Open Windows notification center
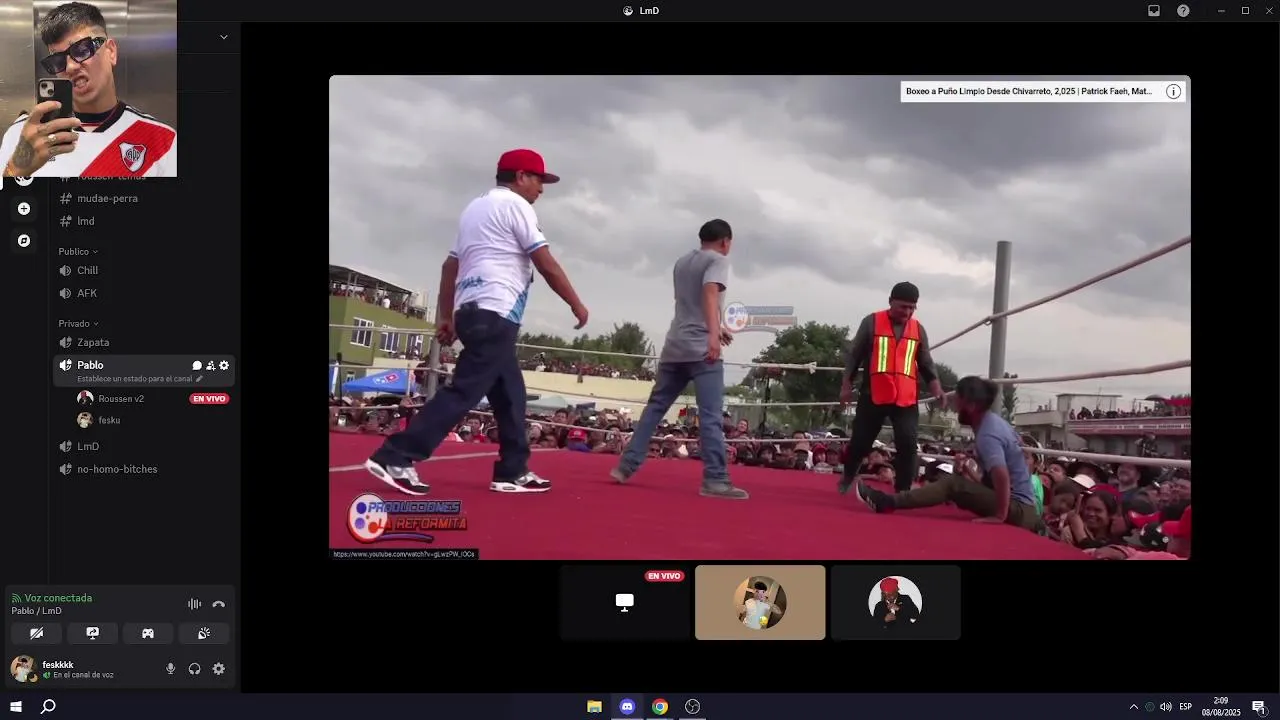Screen dimensions: 1280x720 [1259, 707]
